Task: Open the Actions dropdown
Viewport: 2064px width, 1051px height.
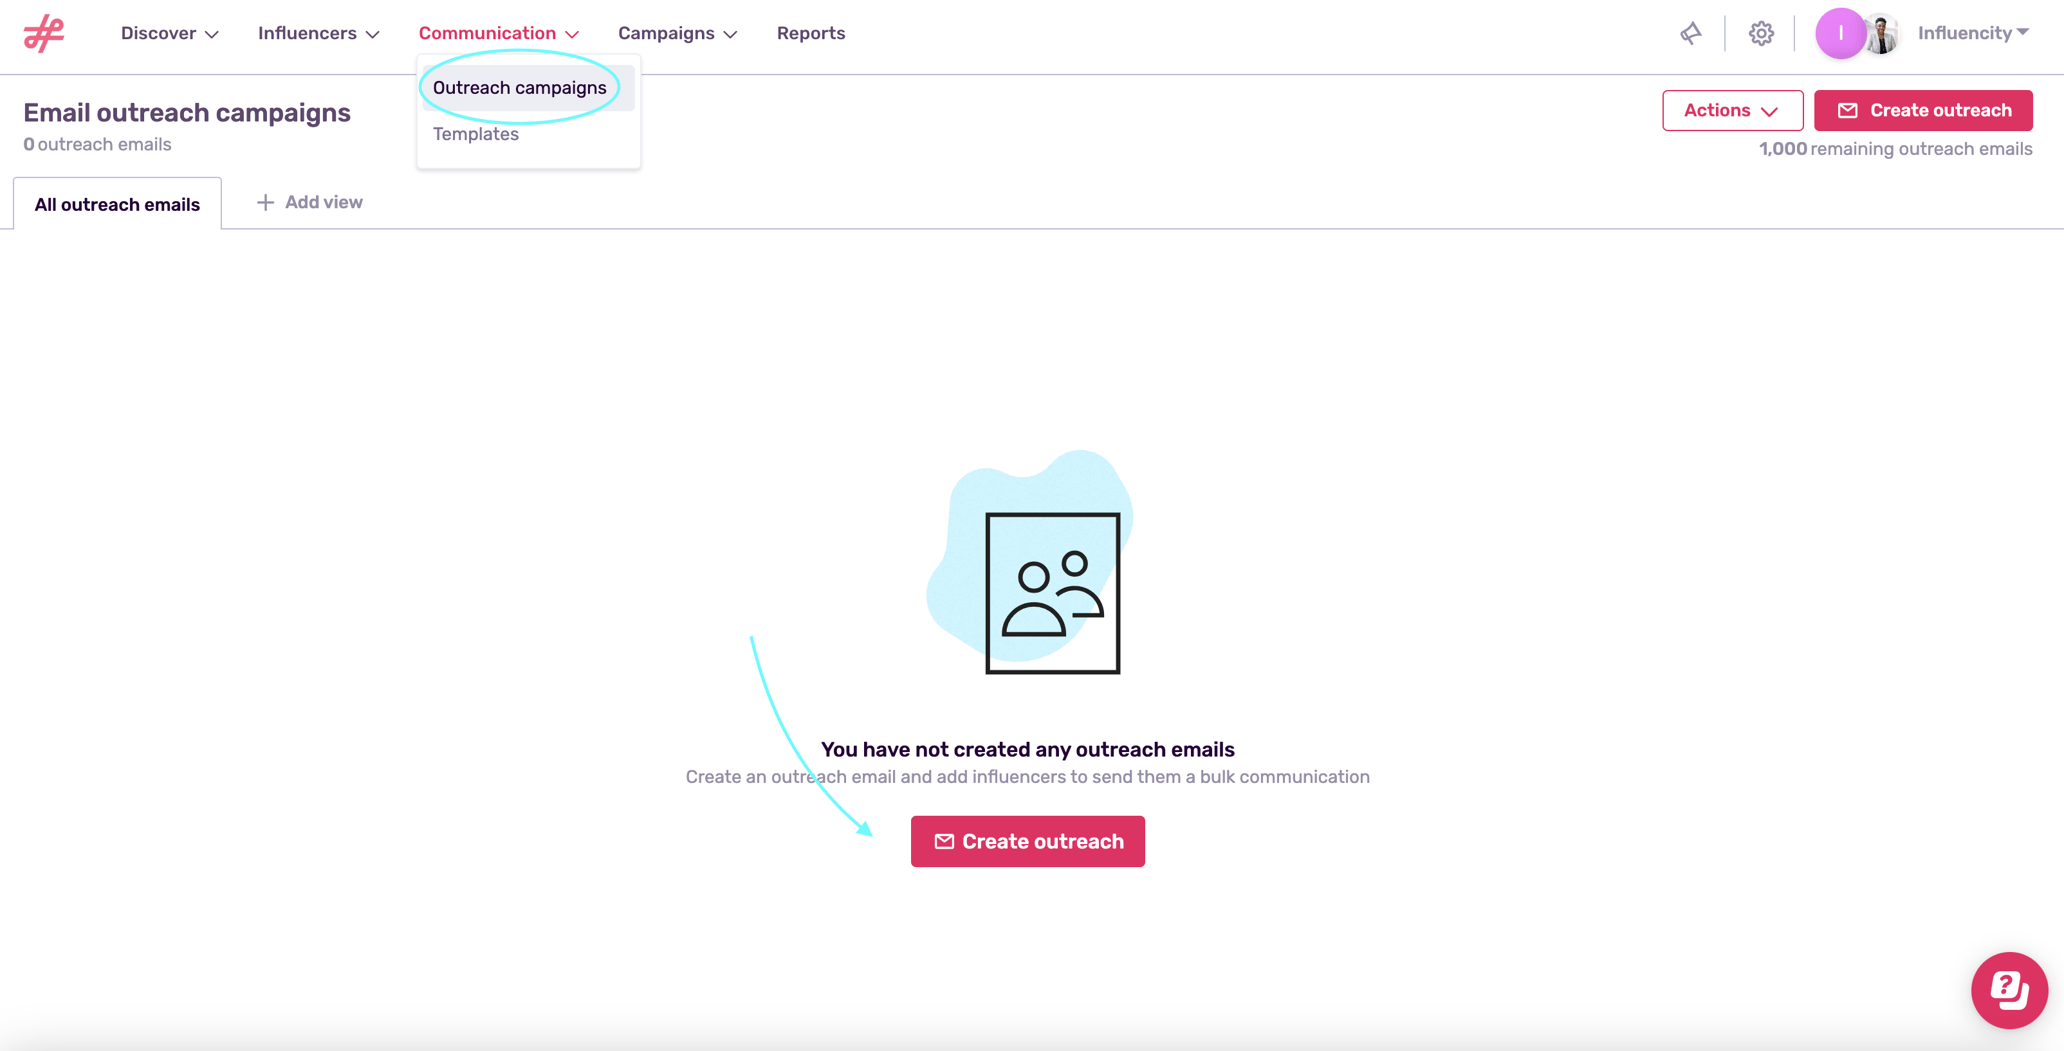Action: [x=1732, y=110]
